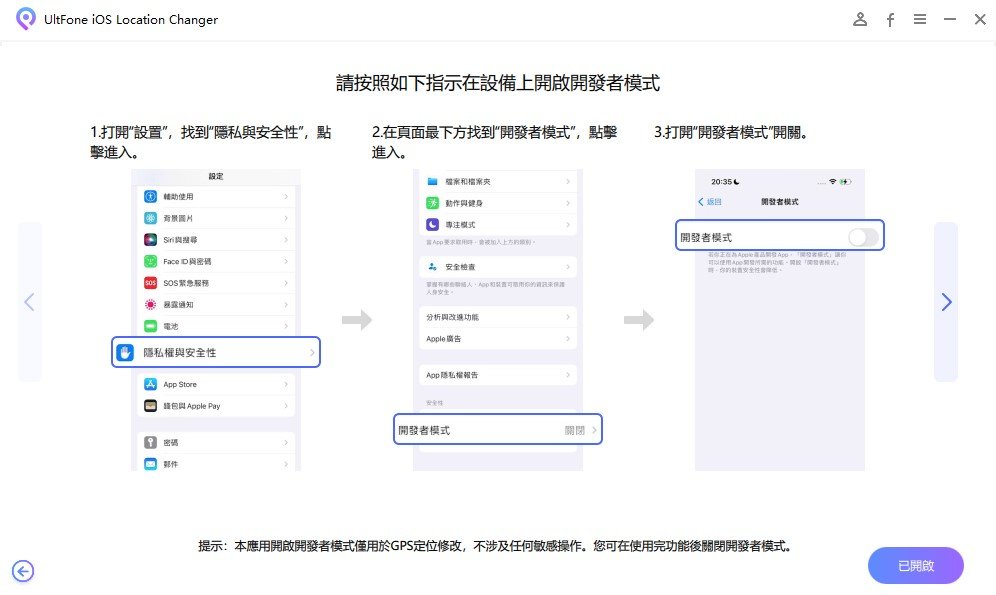Click the Siri 與搜尋 icon
996x595 pixels.
149,240
